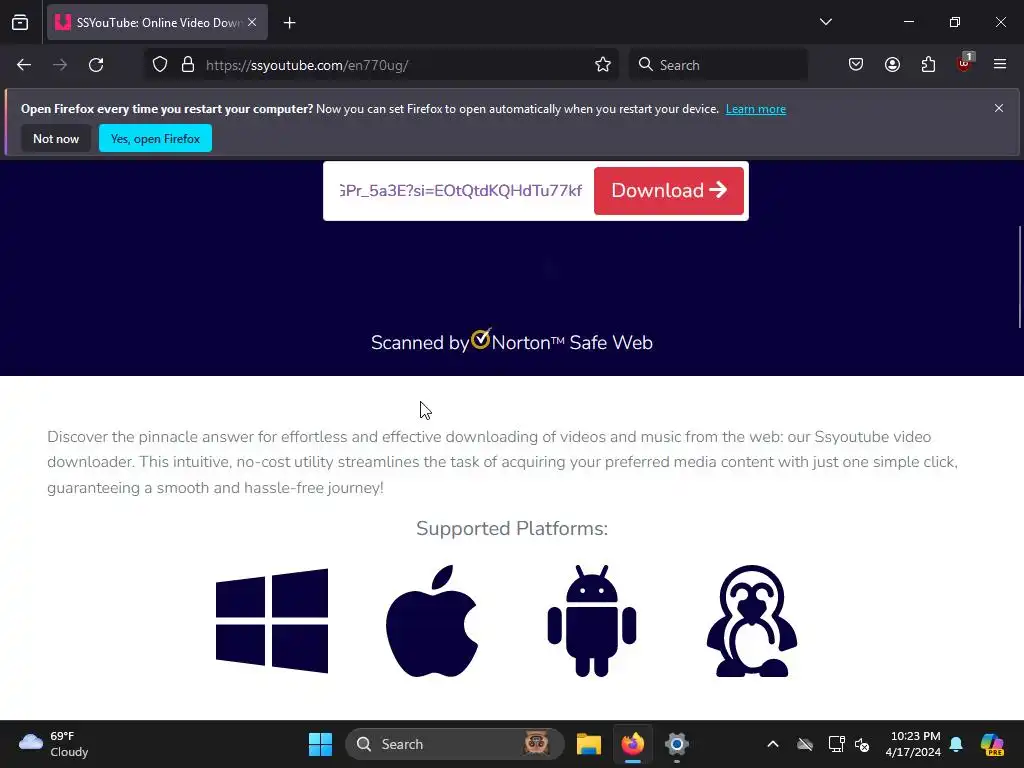Open the Copilot preview icon
This screenshot has width=1024, height=768.
click(x=992, y=744)
